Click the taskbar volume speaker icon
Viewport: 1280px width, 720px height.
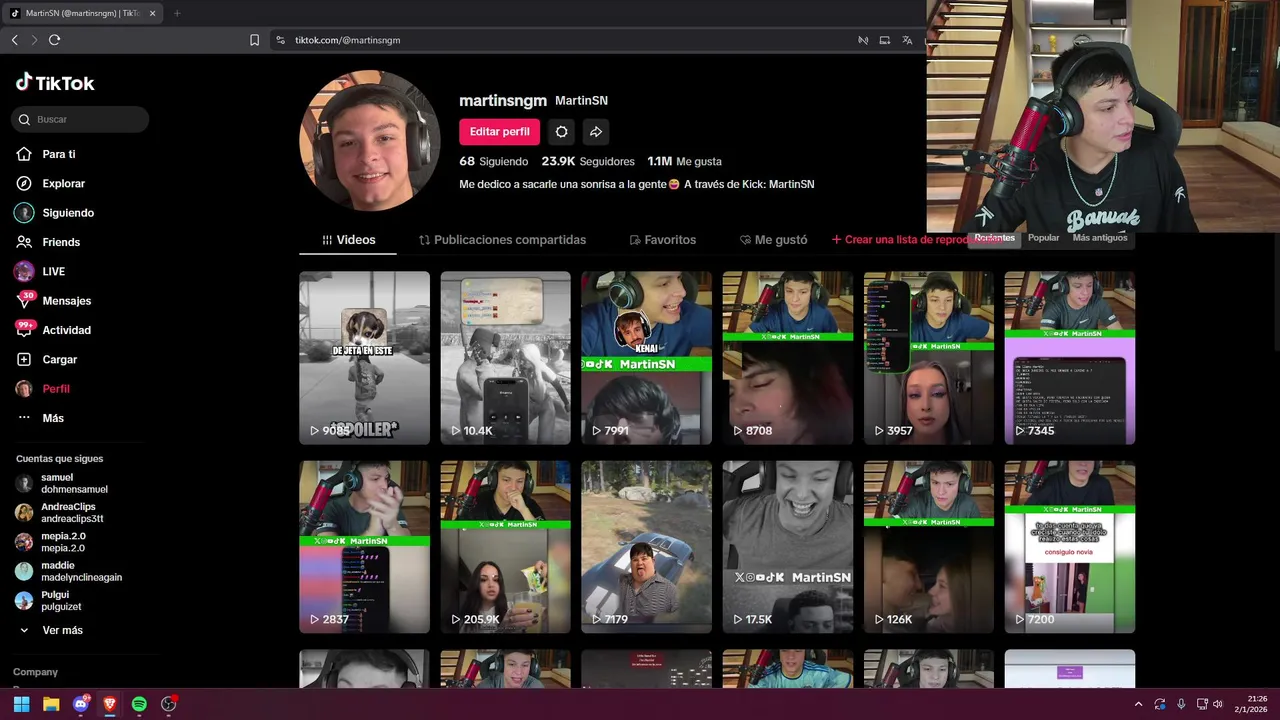(x=1218, y=704)
